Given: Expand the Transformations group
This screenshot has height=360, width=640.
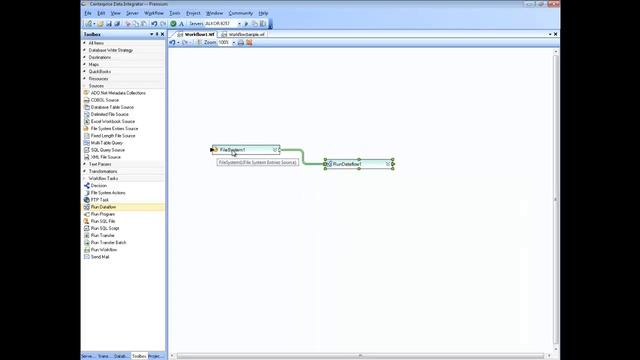Looking at the screenshot, I should [84, 171].
